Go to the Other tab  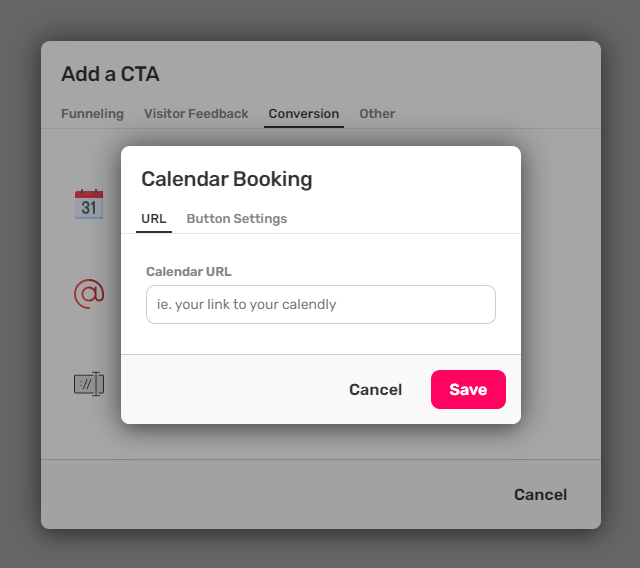(x=377, y=114)
